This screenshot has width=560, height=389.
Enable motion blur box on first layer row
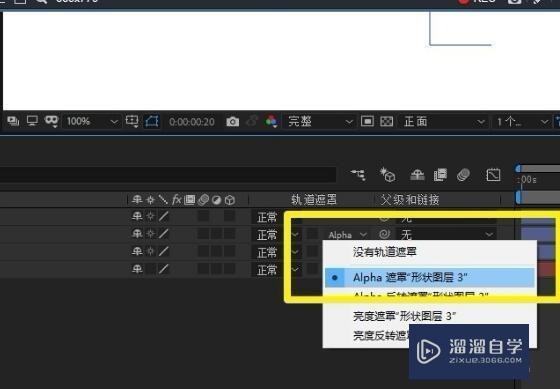coord(203,216)
